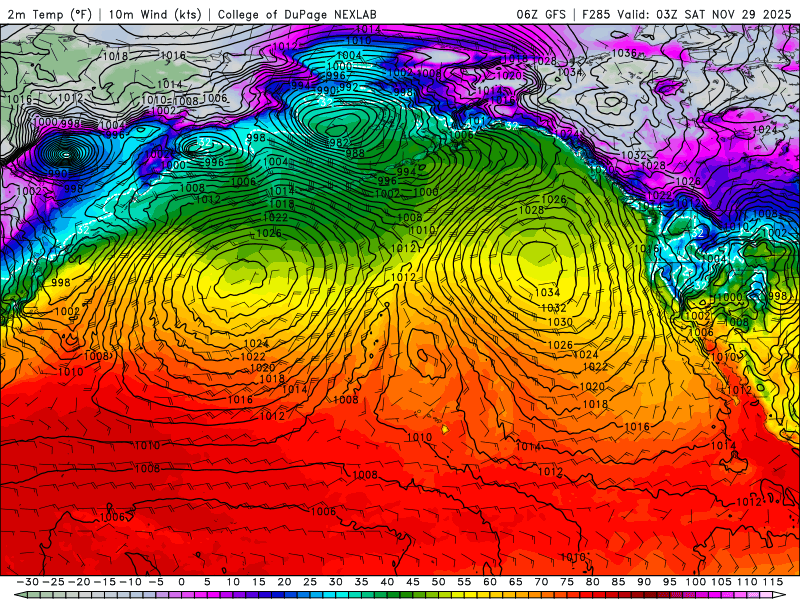This screenshot has height=600, width=800.
Task: Click the 1036 pressure contour label
Action: point(624,53)
